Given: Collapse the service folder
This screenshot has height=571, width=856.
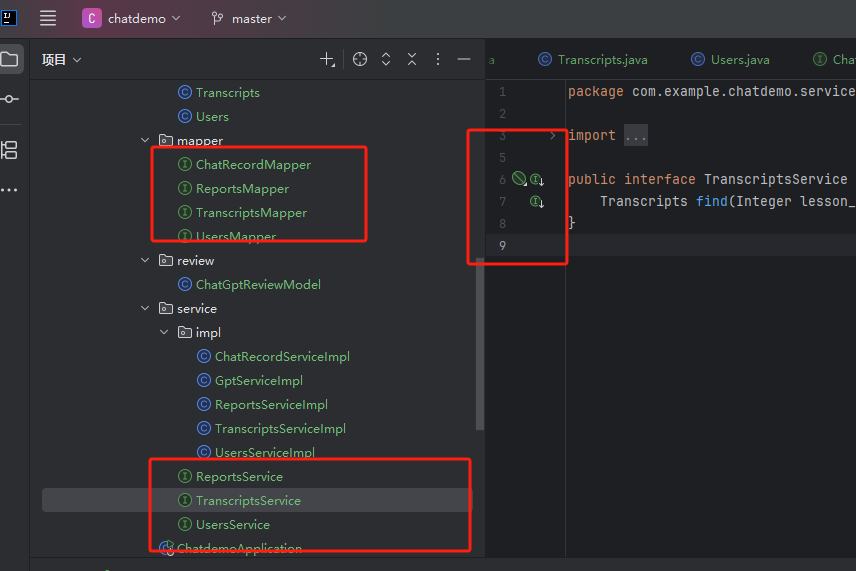Looking at the screenshot, I should tap(145, 308).
